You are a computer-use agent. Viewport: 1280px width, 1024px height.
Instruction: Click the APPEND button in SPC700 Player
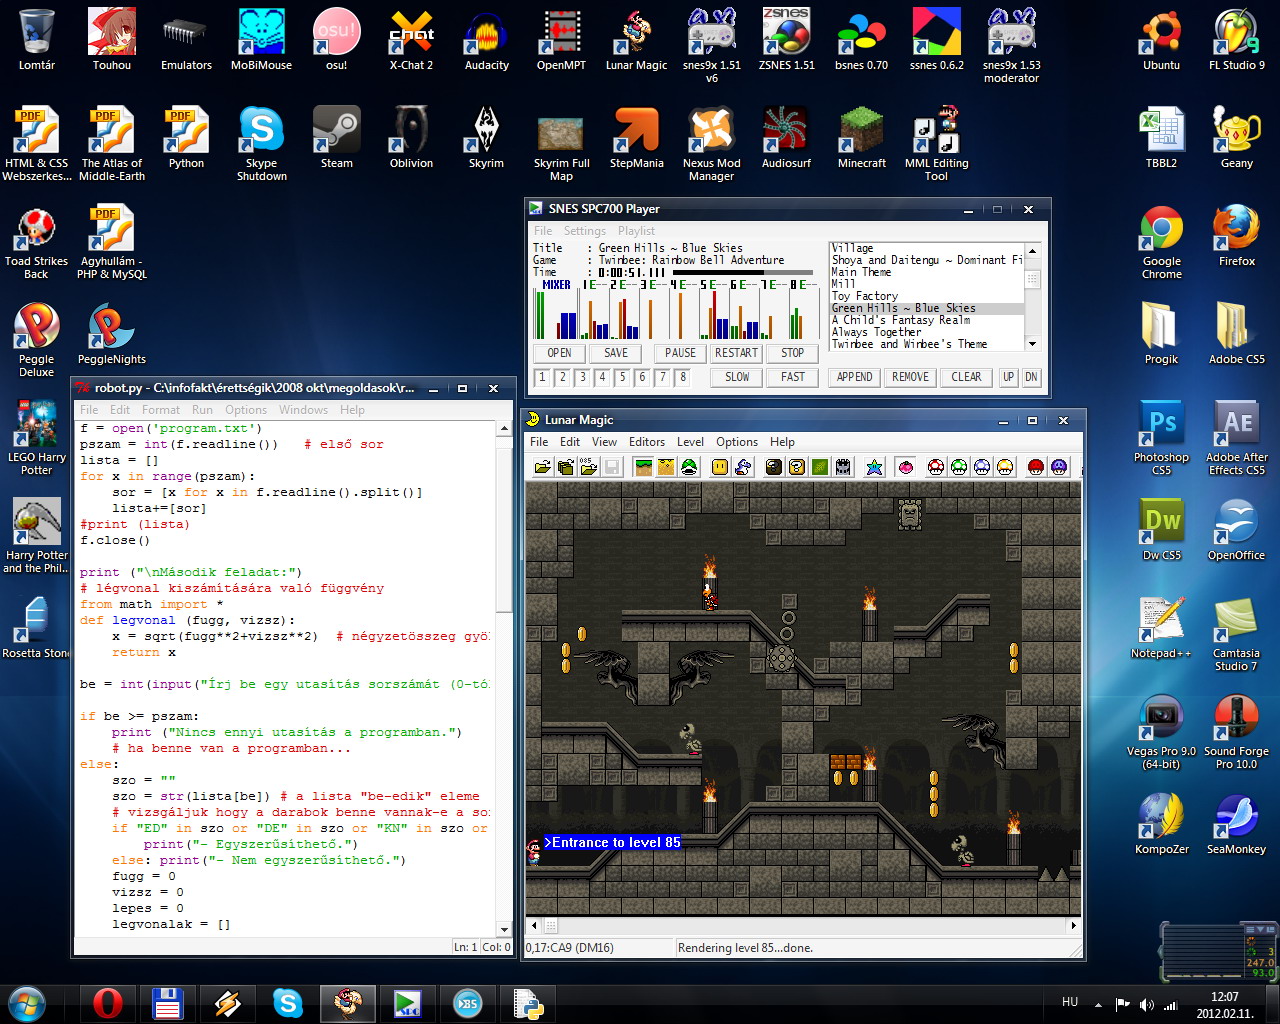(855, 377)
